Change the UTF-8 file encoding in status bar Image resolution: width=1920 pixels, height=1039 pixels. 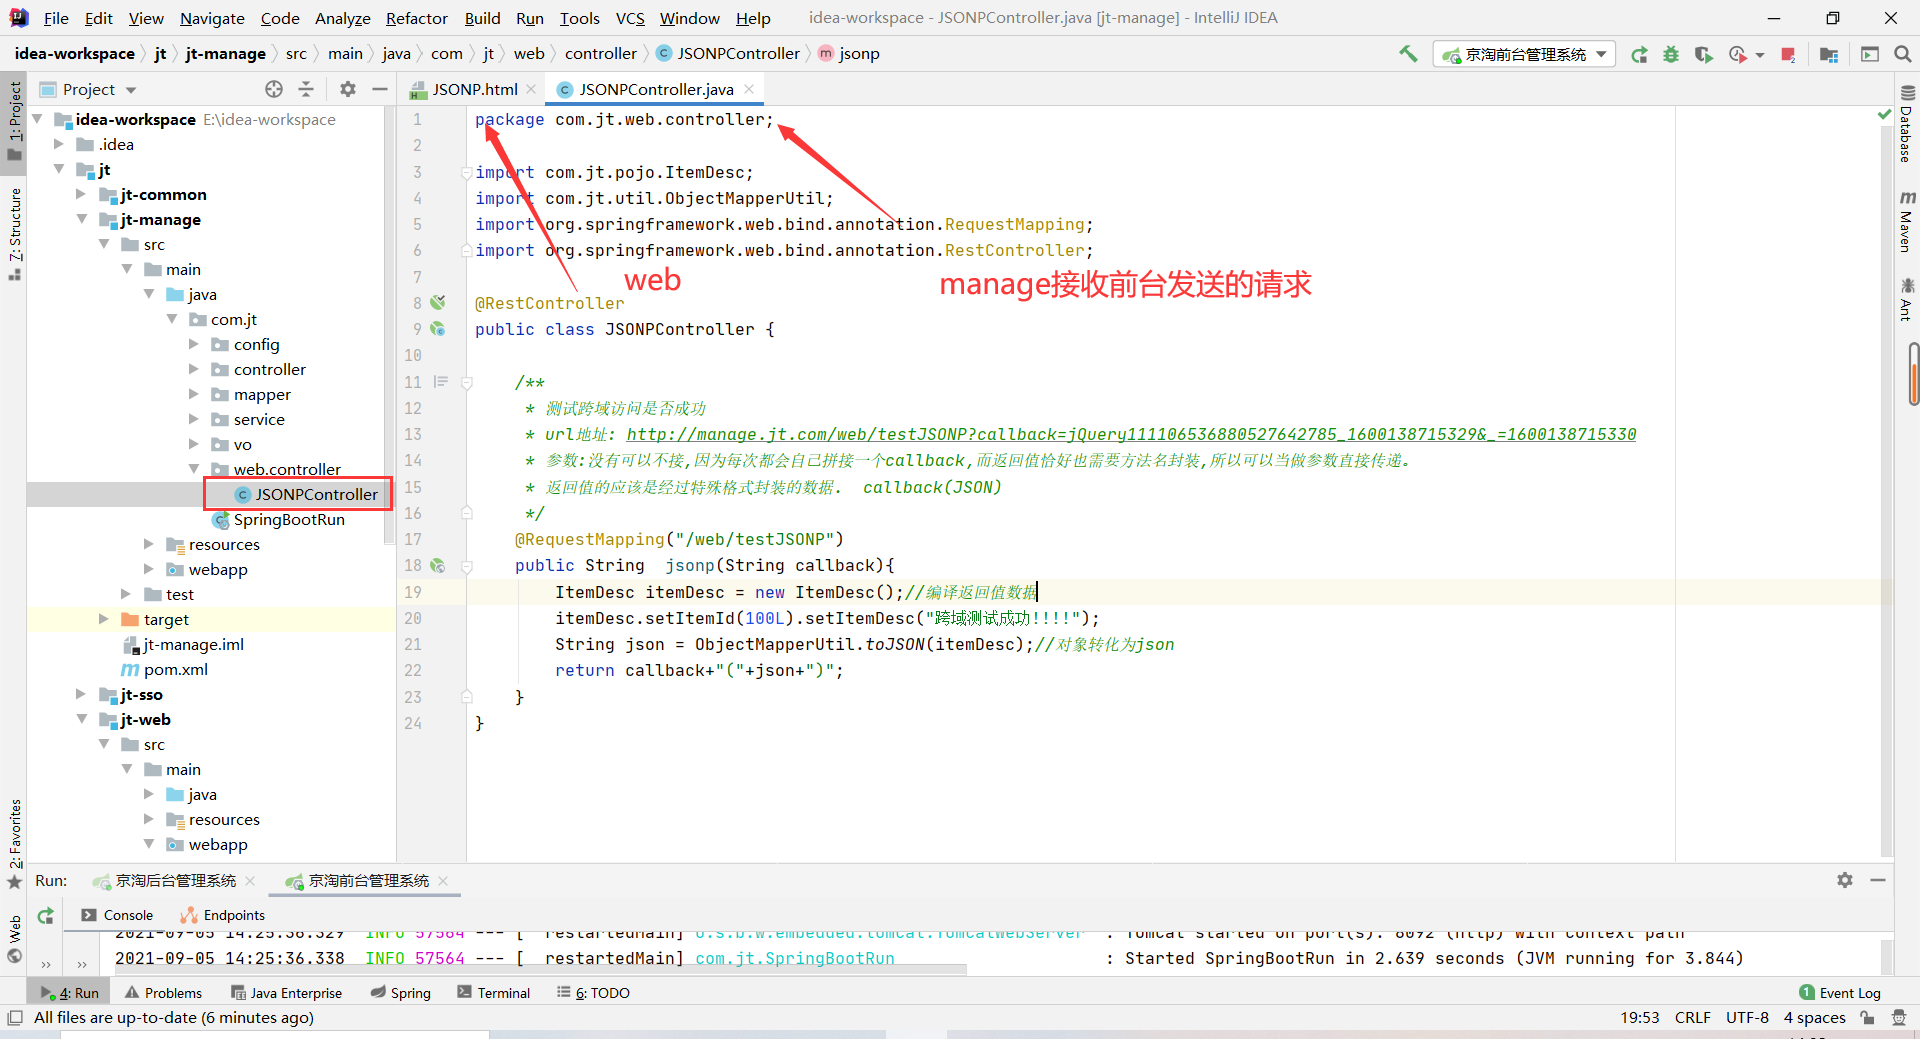(1747, 1018)
